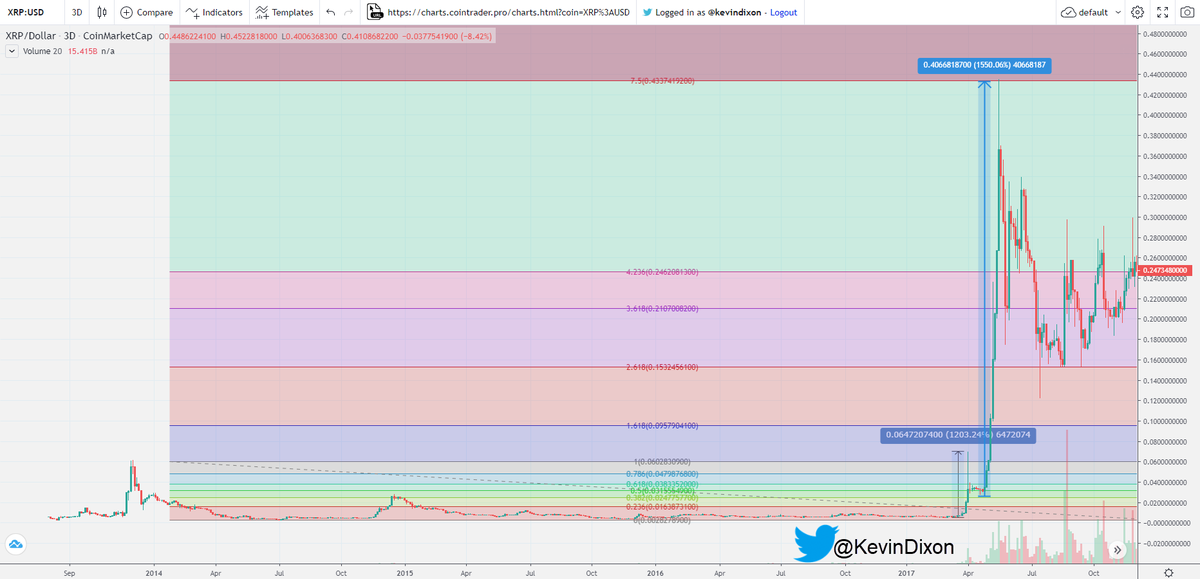Click the URL file icon

(374, 12)
